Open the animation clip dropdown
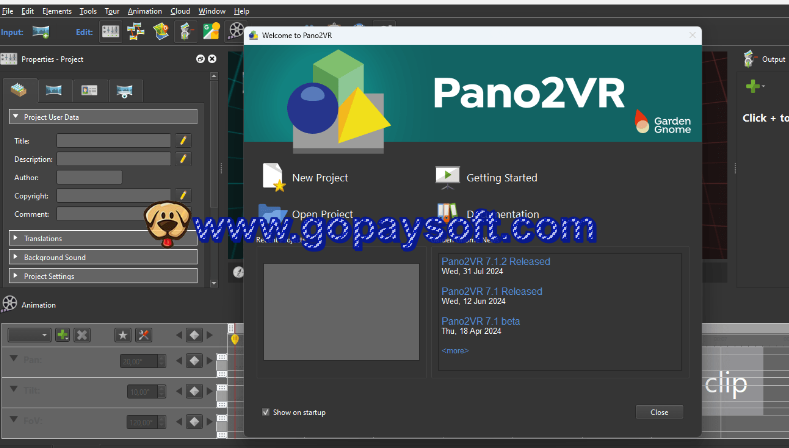The image size is (789, 448). [x=29, y=335]
